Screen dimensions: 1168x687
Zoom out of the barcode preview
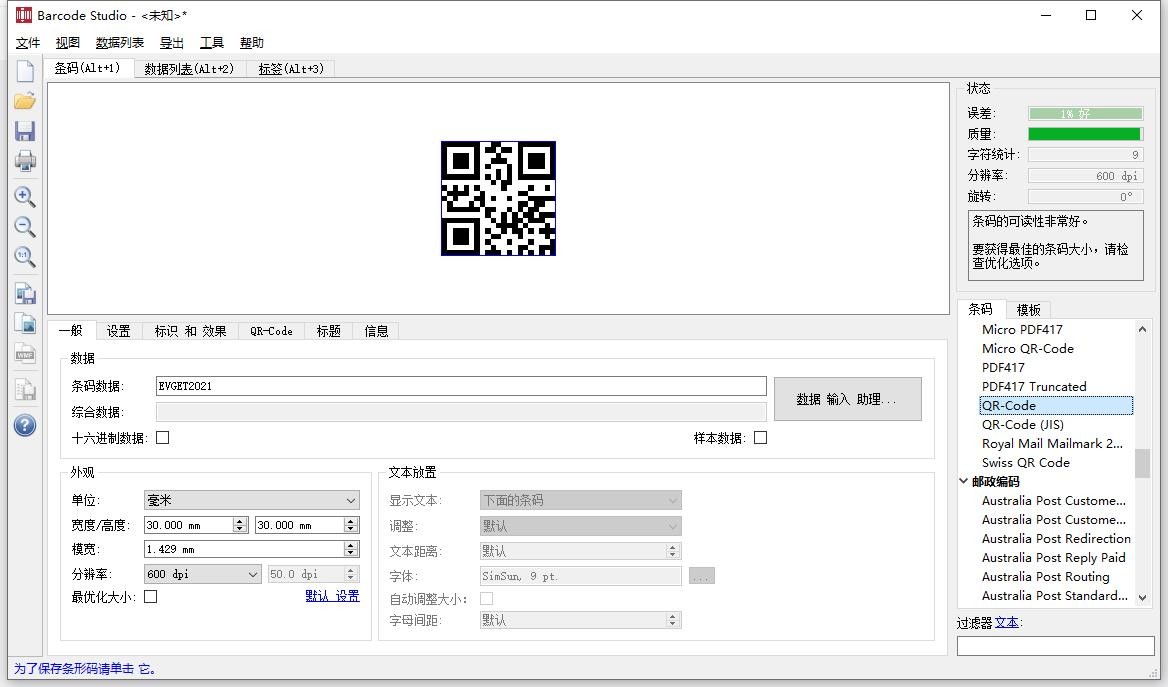click(x=25, y=227)
